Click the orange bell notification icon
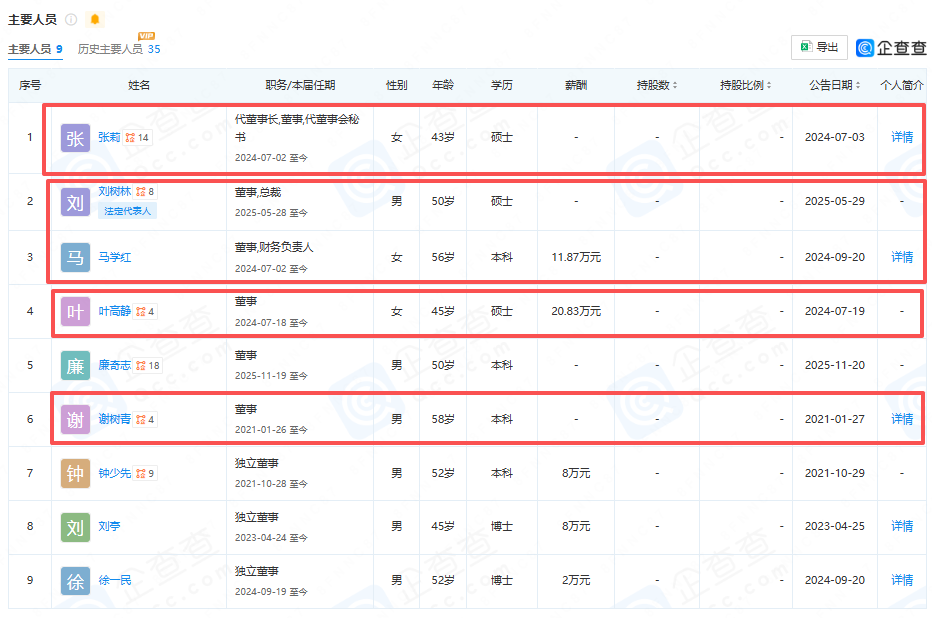Screen dimensions: 932x618 click(x=95, y=20)
